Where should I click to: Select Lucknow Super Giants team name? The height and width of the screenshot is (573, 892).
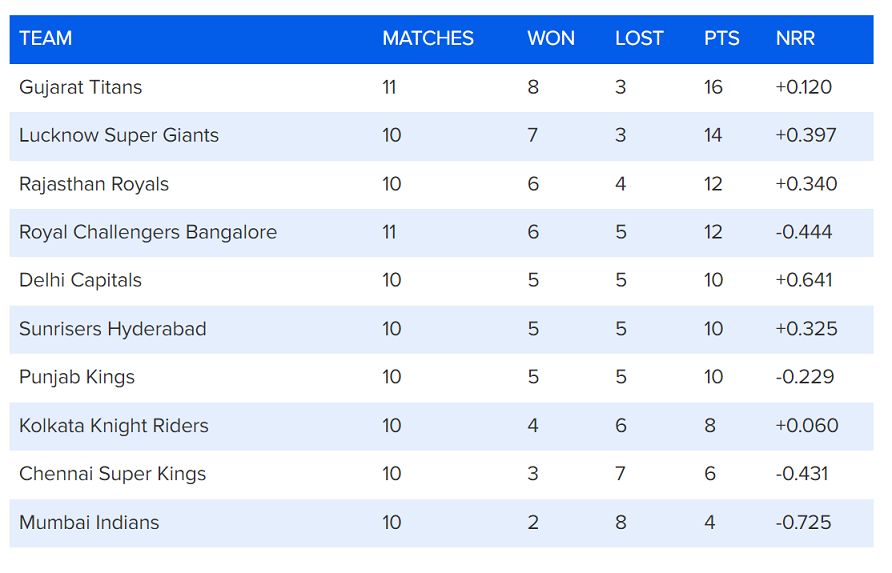coord(118,135)
